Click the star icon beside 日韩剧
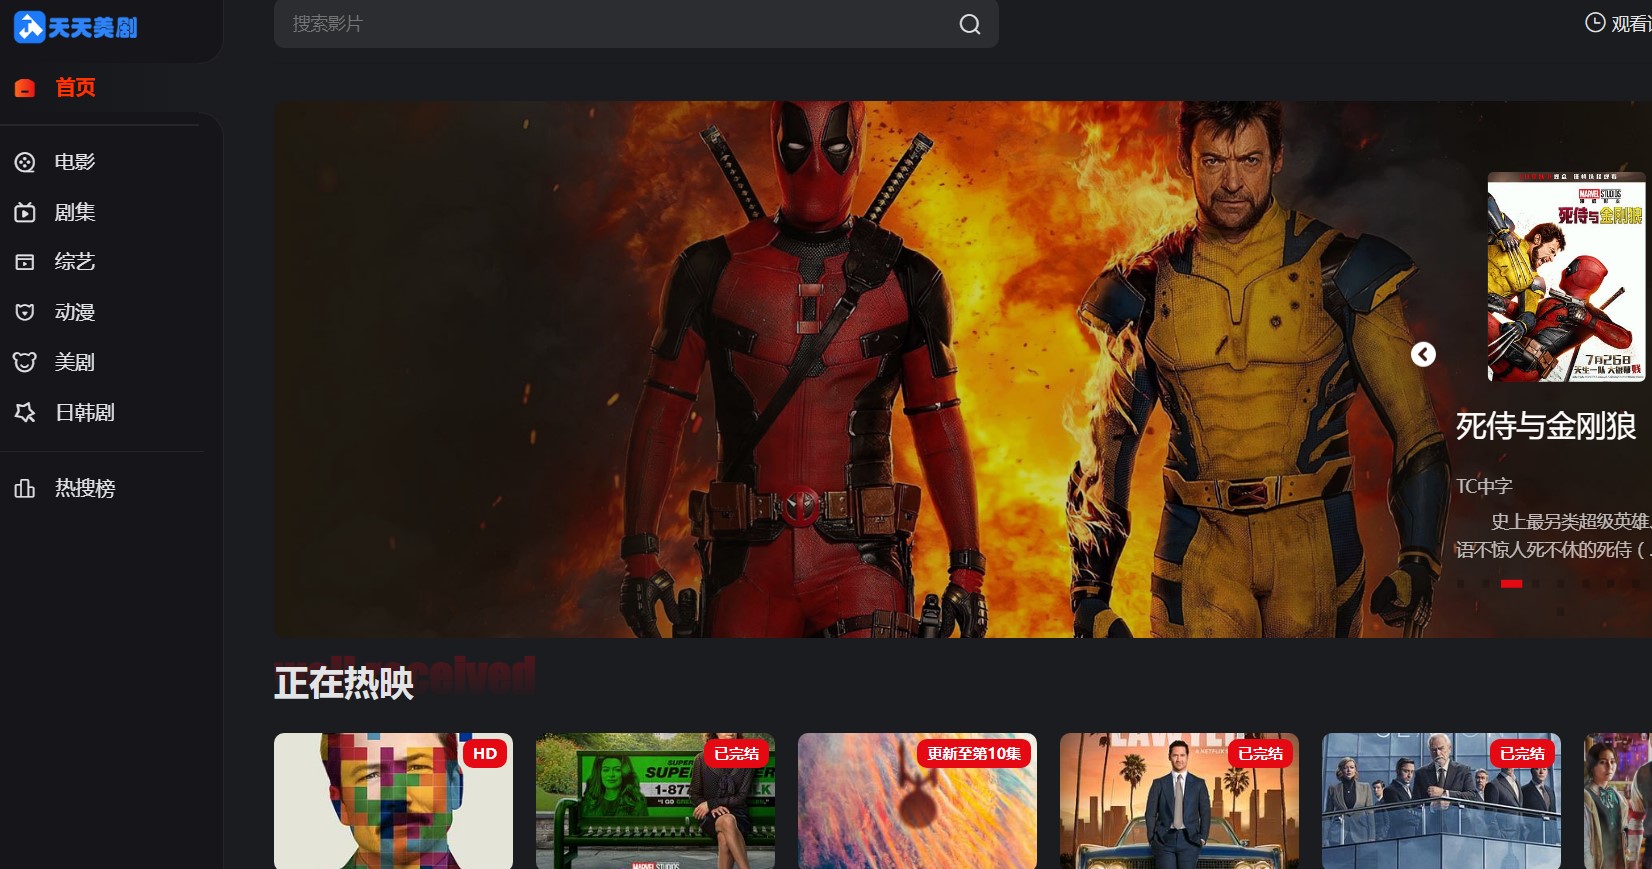The image size is (1652, 869). 25,412
